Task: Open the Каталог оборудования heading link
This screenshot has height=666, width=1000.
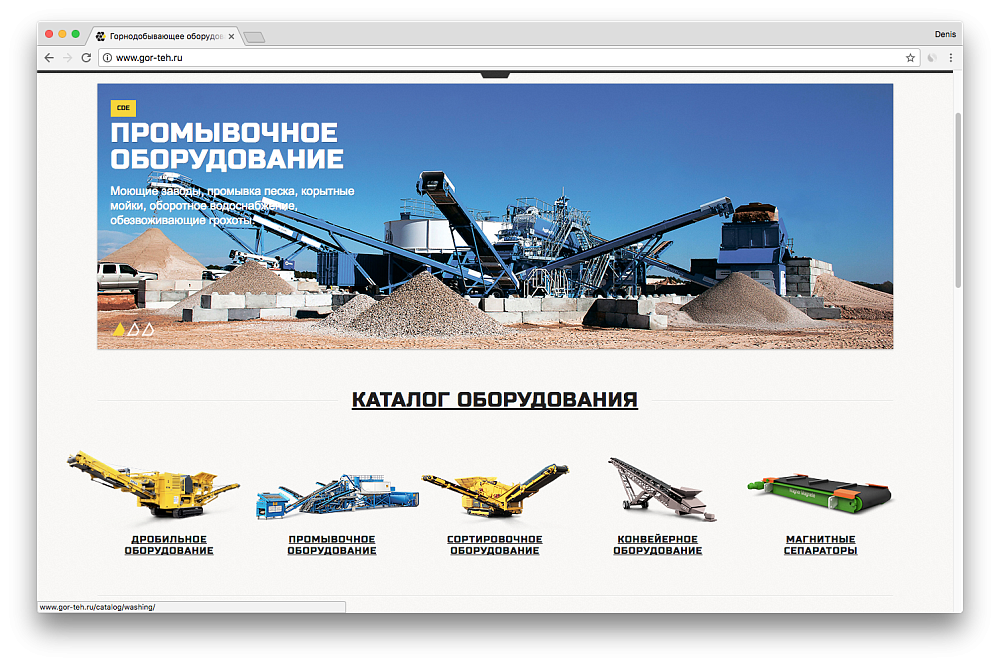Action: coord(495,400)
